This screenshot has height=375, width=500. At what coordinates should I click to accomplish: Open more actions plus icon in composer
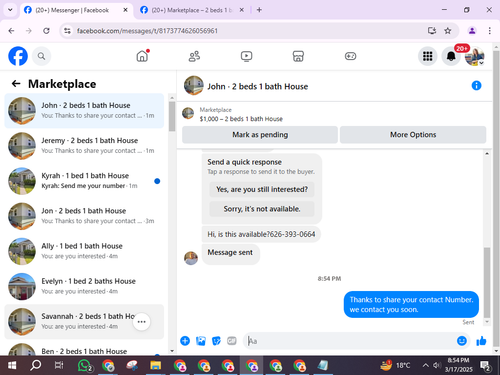point(185,341)
